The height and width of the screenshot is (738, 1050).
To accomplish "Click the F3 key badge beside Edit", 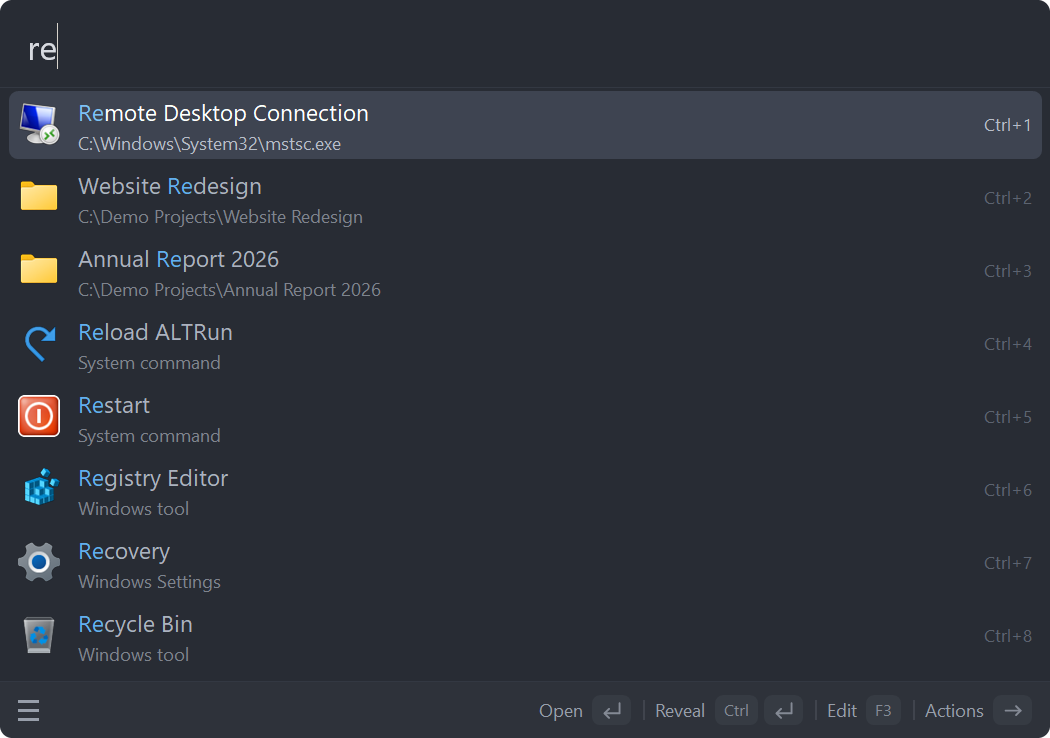I will pyautogui.click(x=883, y=711).
